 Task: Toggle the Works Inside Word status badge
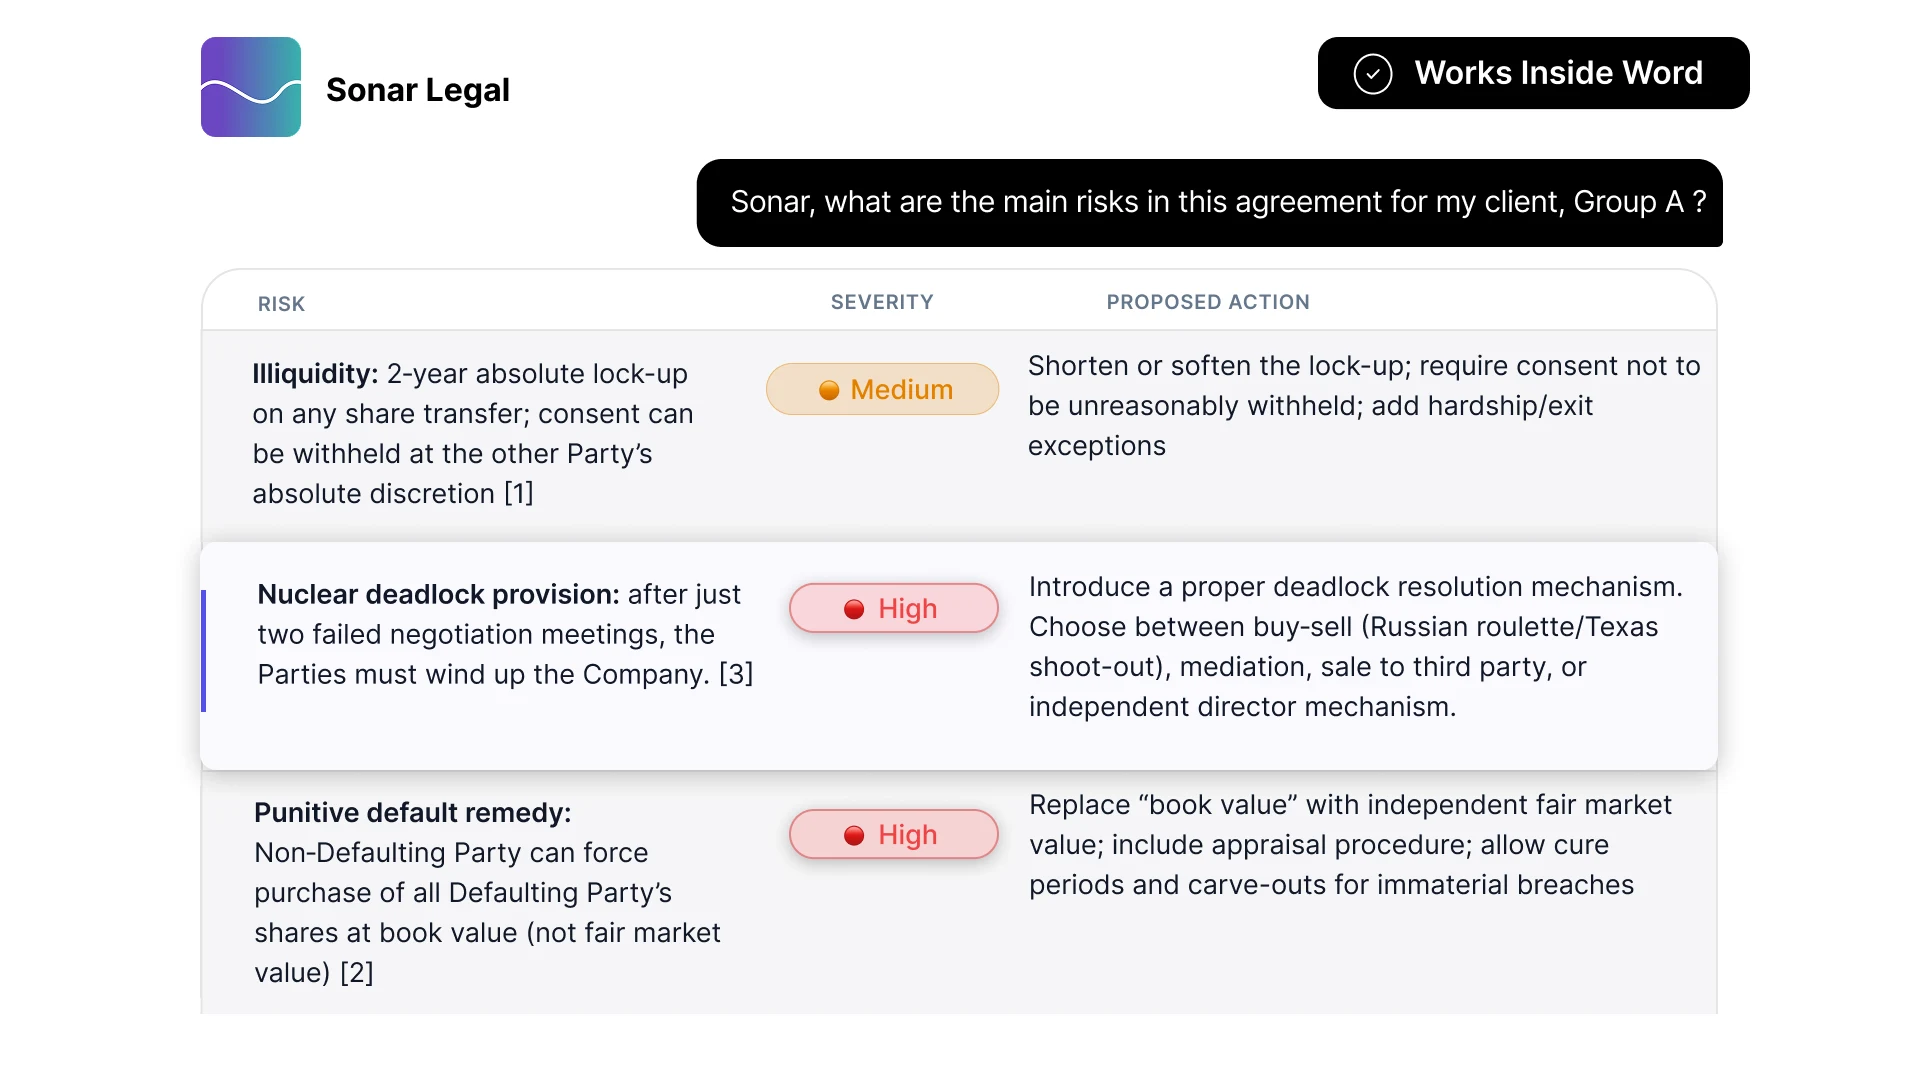click(1533, 73)
